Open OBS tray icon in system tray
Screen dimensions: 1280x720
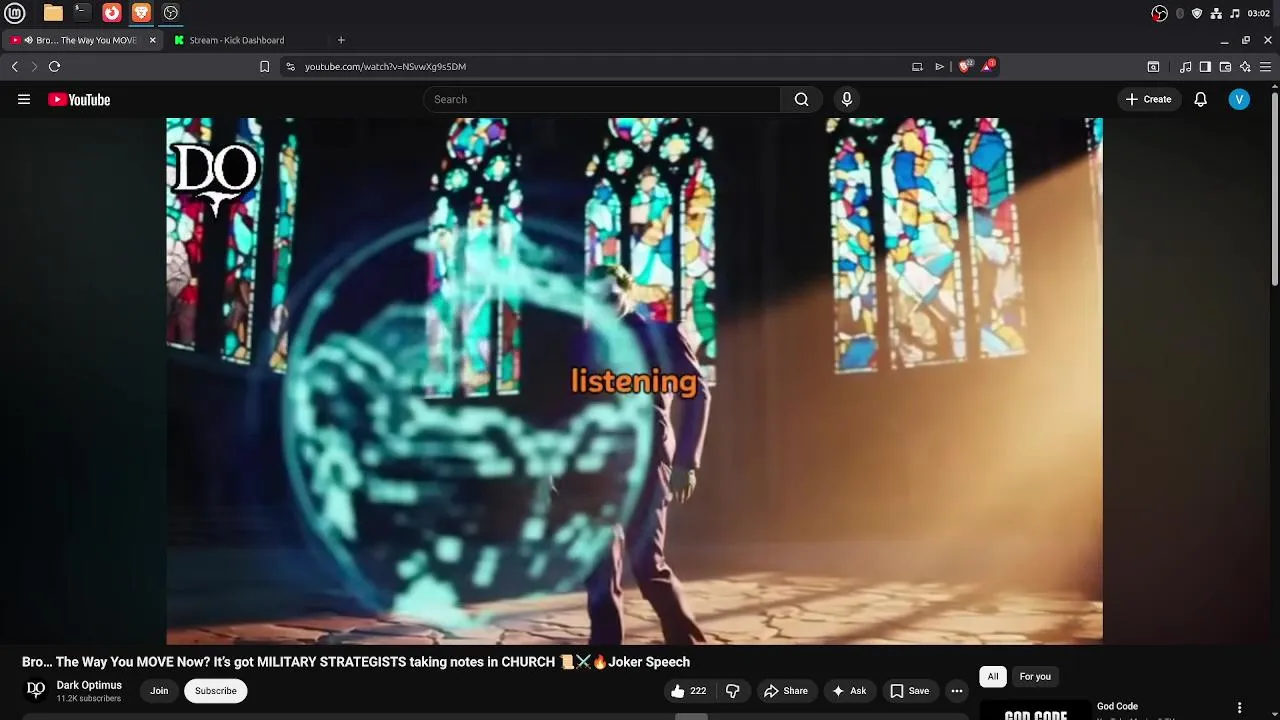click(x=1159, y=13)
